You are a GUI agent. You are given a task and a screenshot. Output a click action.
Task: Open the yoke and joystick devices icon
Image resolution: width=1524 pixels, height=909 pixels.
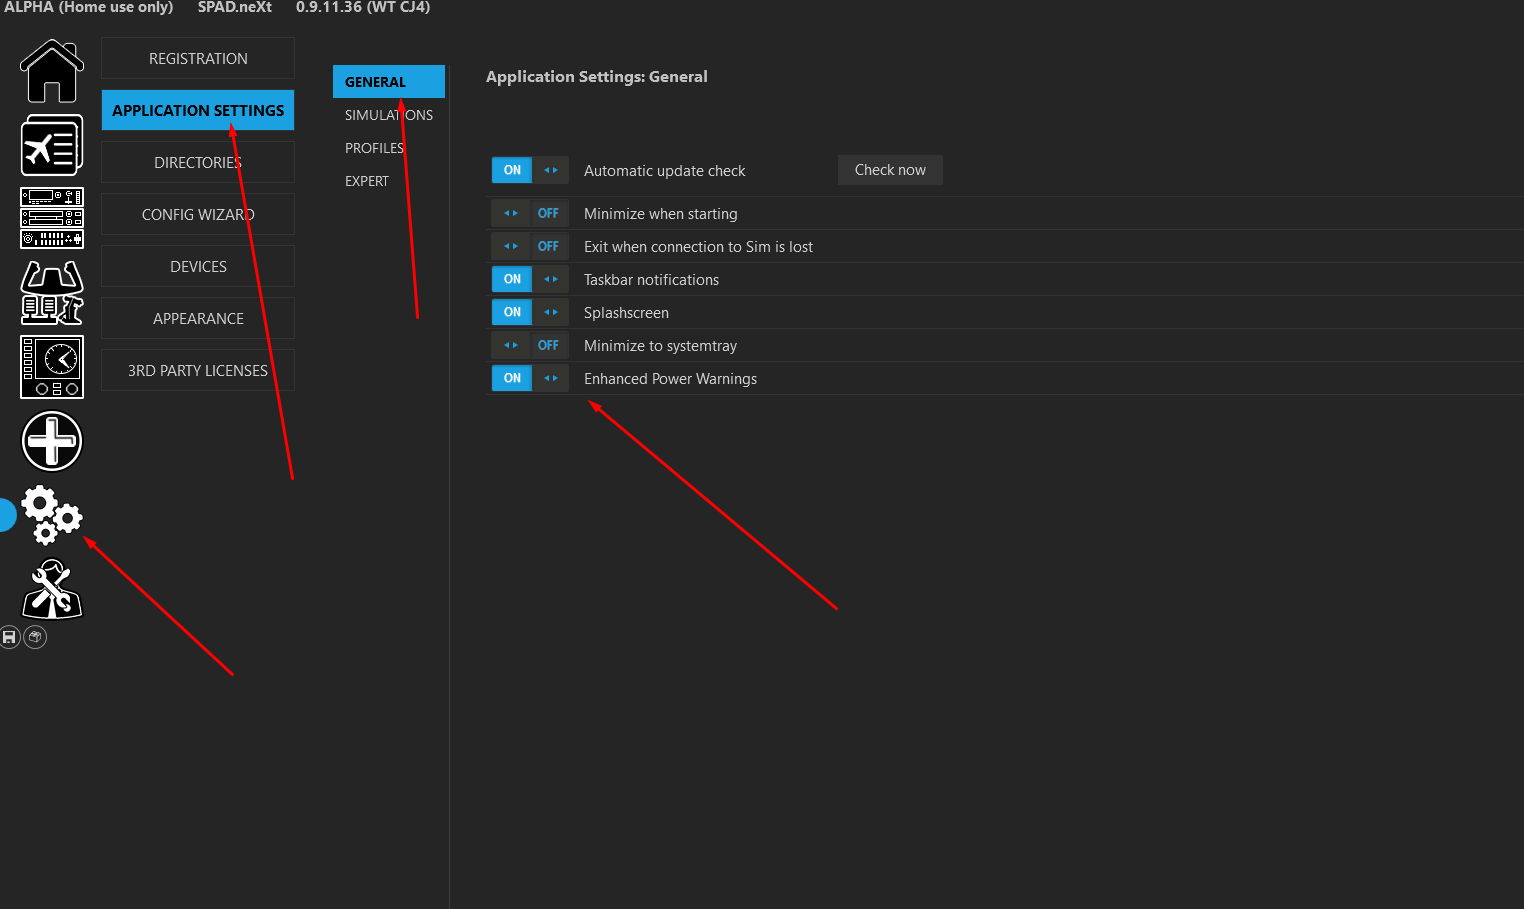[x=52, y=293]
